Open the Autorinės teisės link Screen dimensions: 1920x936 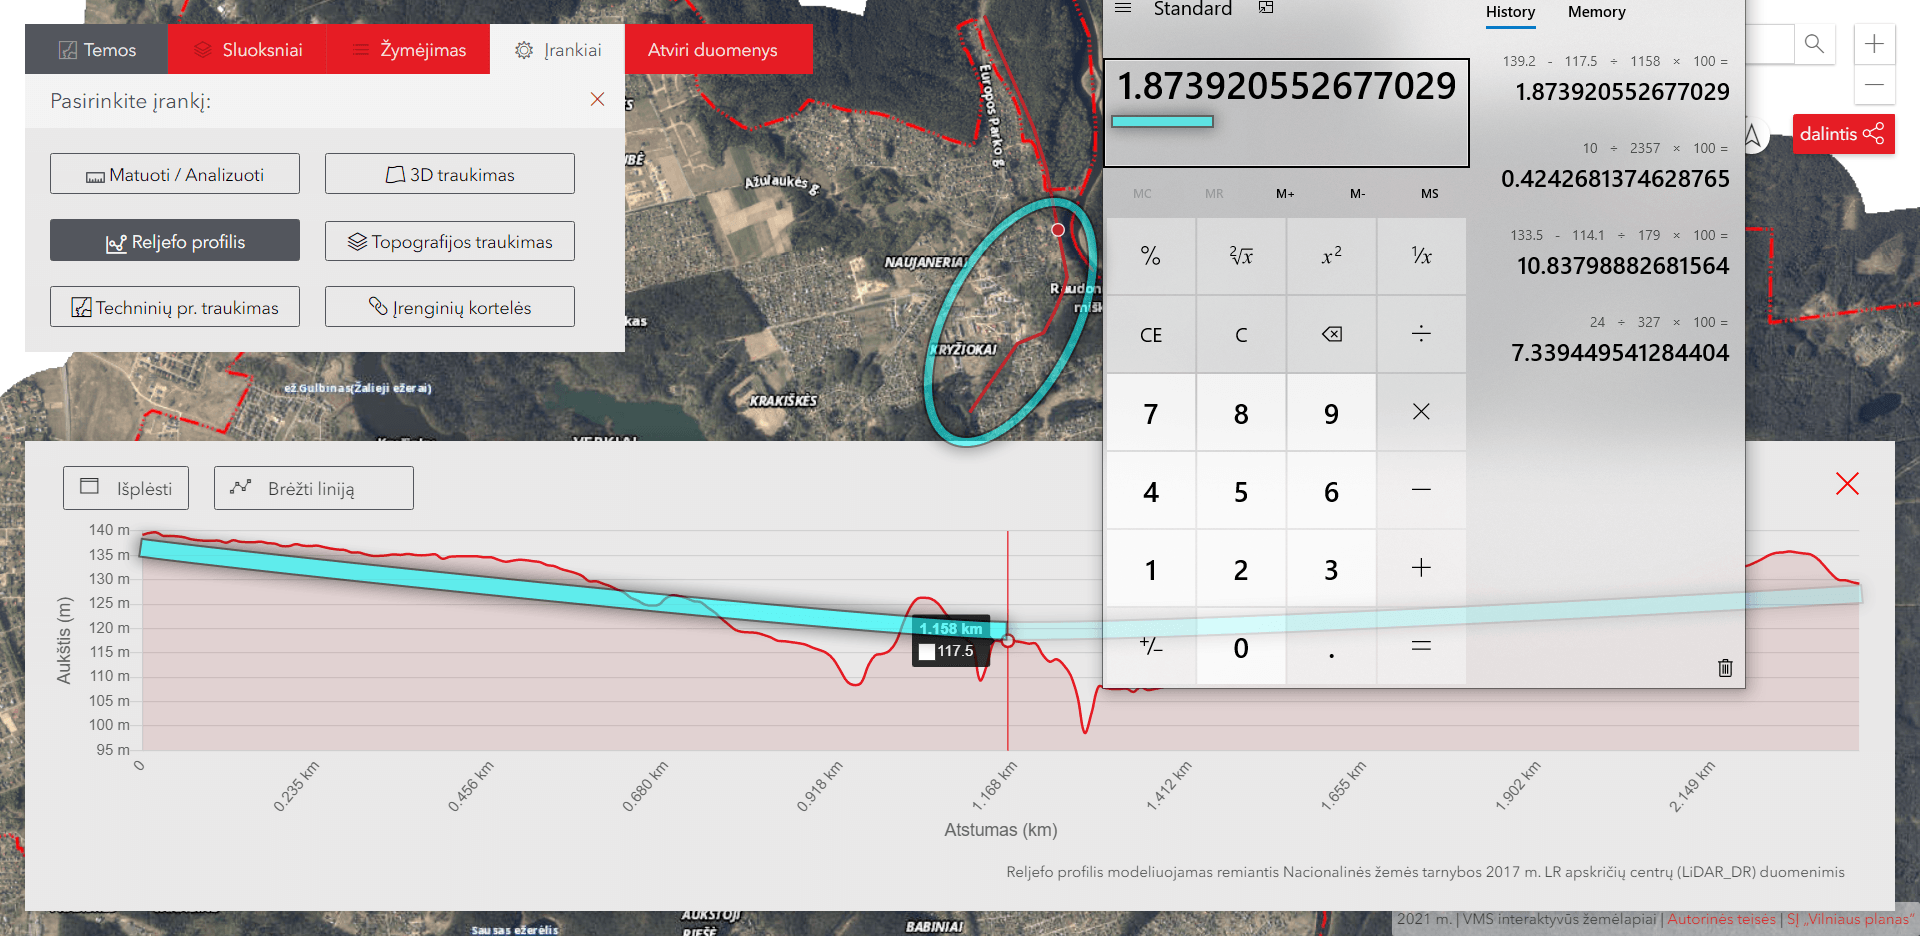pos(1721,919)
